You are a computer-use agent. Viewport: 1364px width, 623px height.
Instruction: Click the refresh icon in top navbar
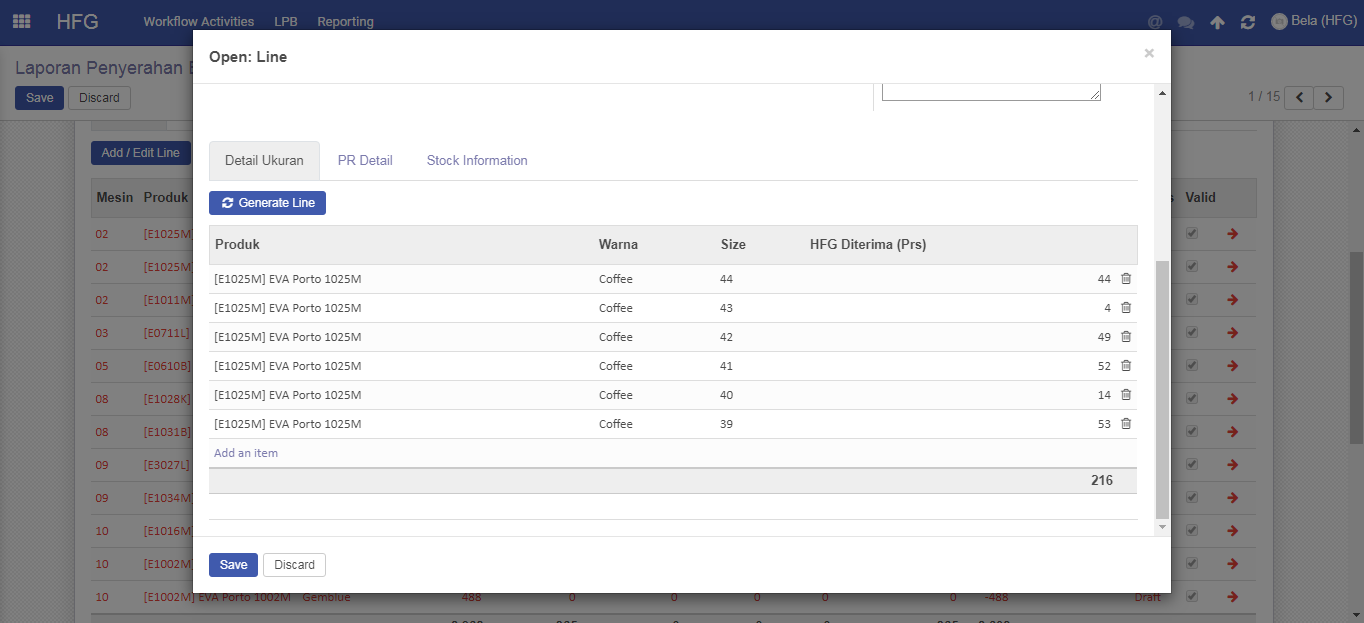(1247, 22)
